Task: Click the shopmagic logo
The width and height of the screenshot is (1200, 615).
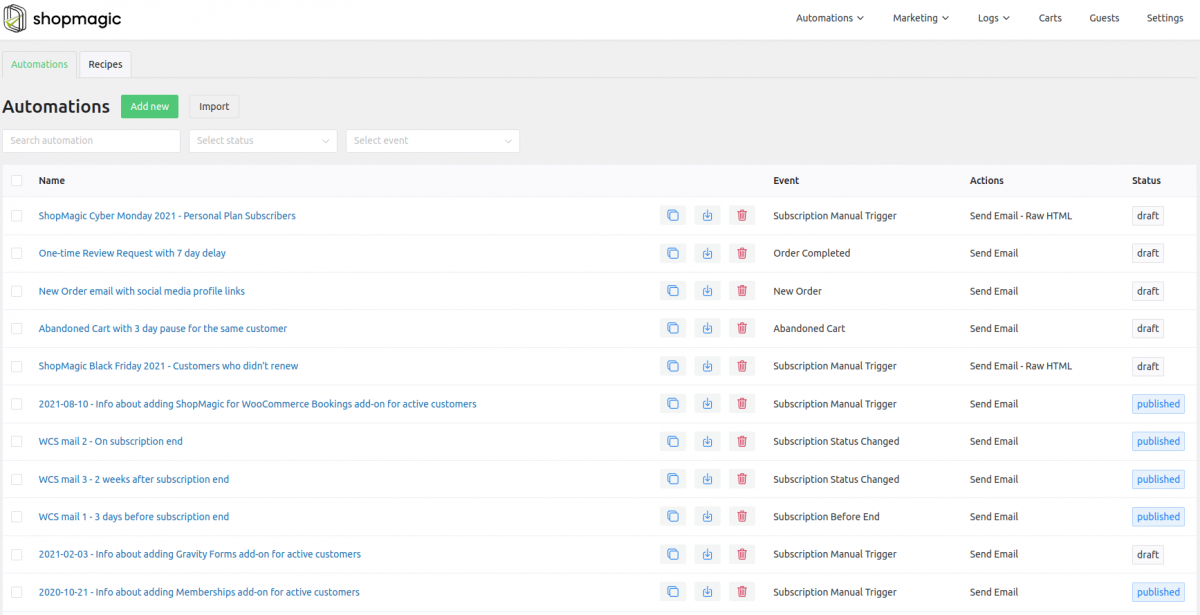Action: point(63,18)
